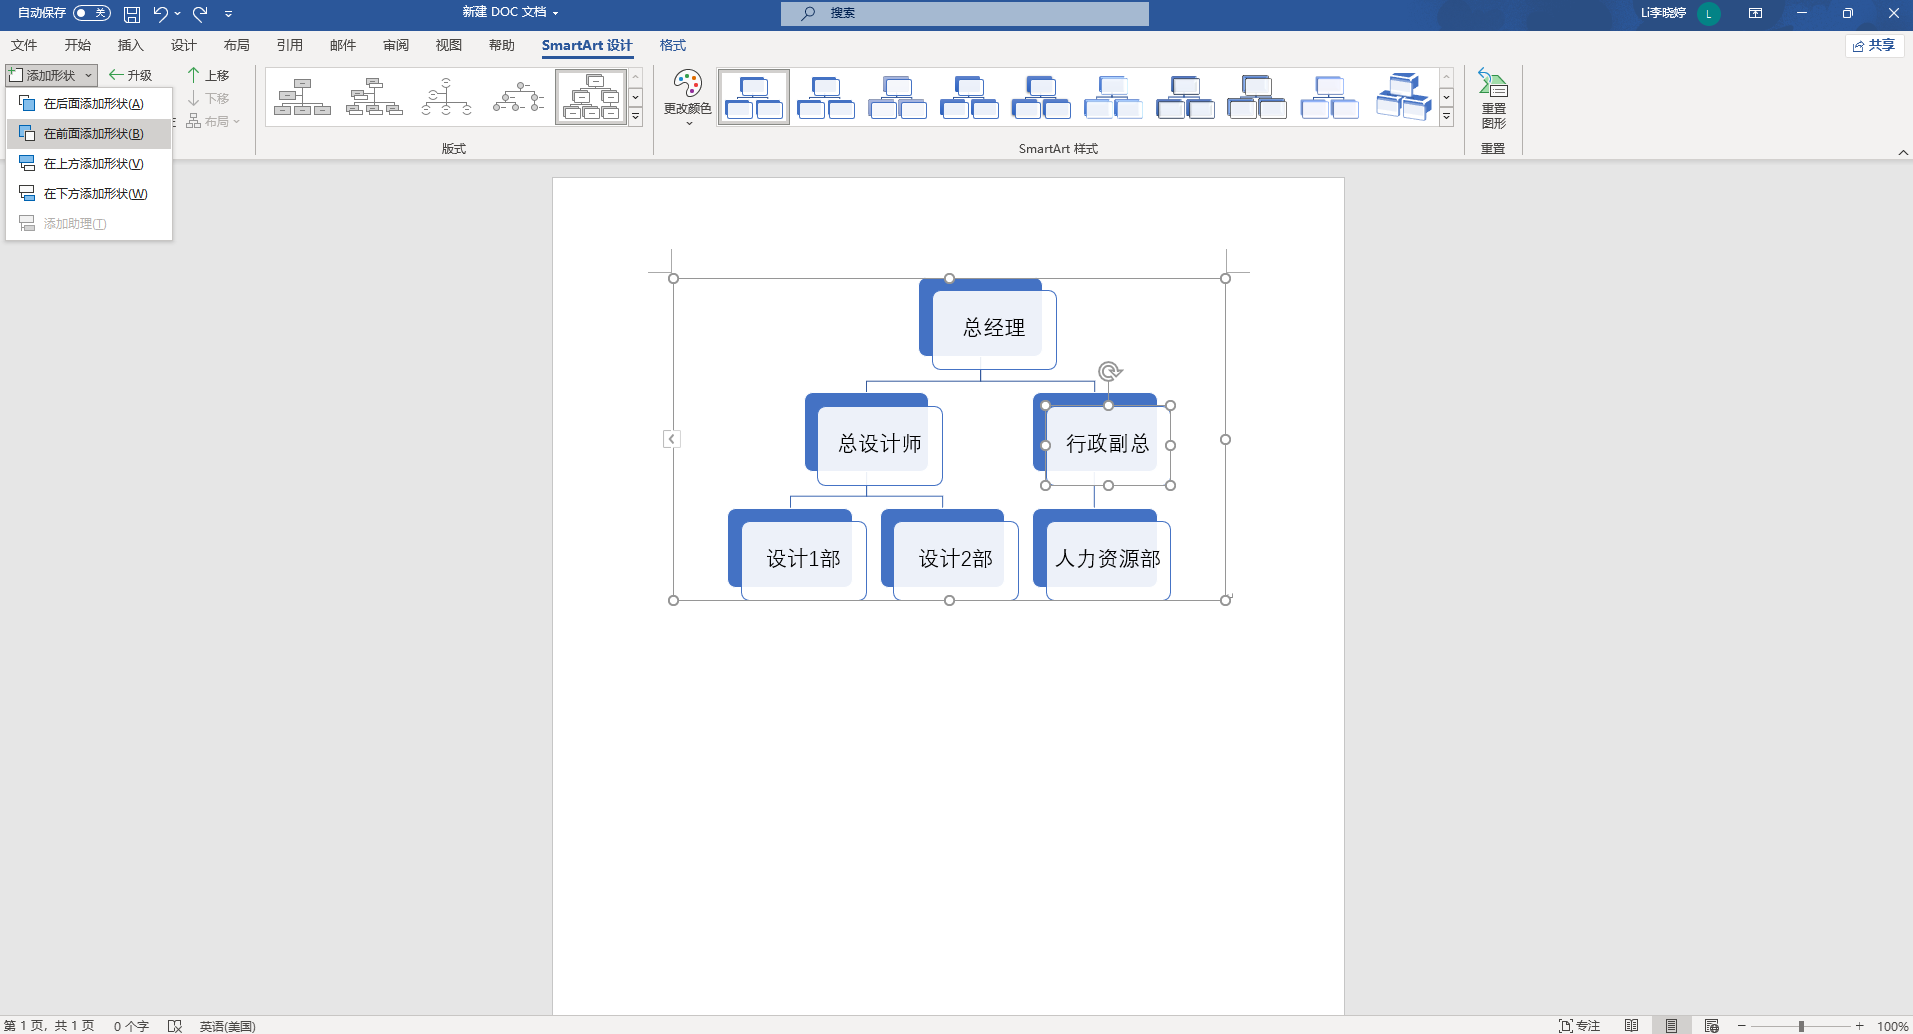Toggle the 自动保存 switch

[x=92, y=13]
